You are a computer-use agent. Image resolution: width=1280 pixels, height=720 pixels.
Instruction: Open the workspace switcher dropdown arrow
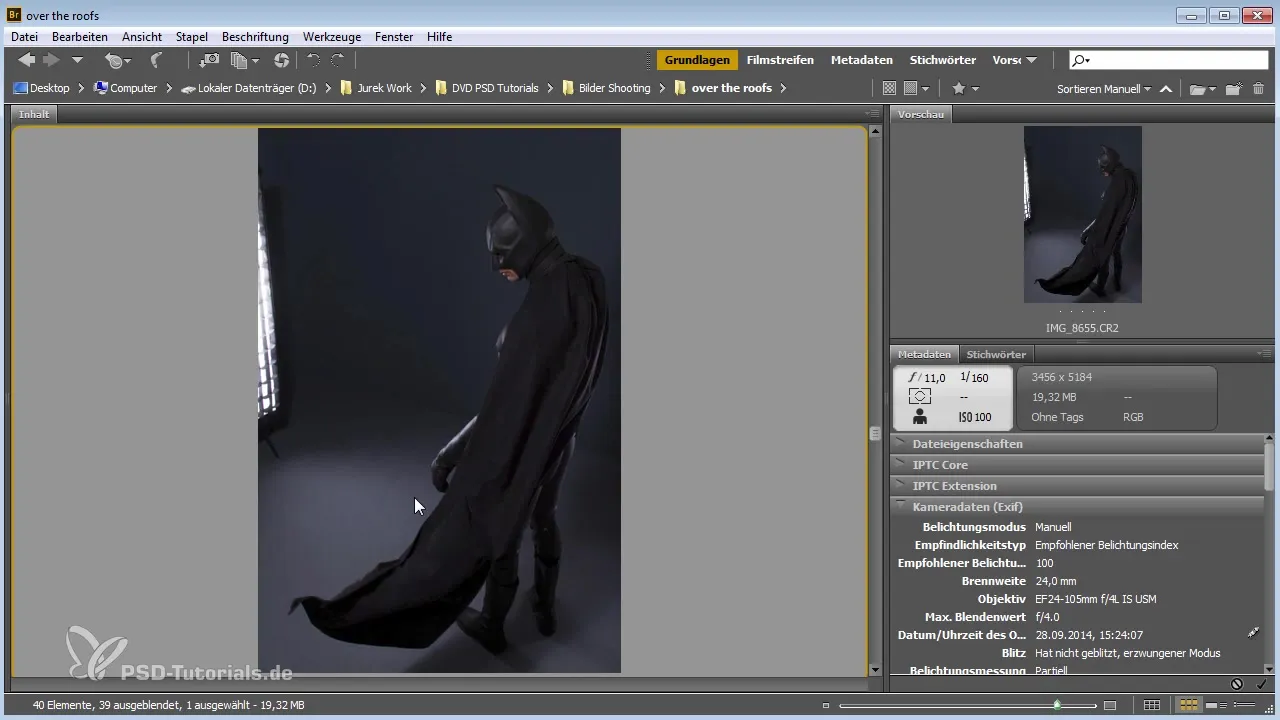[x=1031, y=61]
